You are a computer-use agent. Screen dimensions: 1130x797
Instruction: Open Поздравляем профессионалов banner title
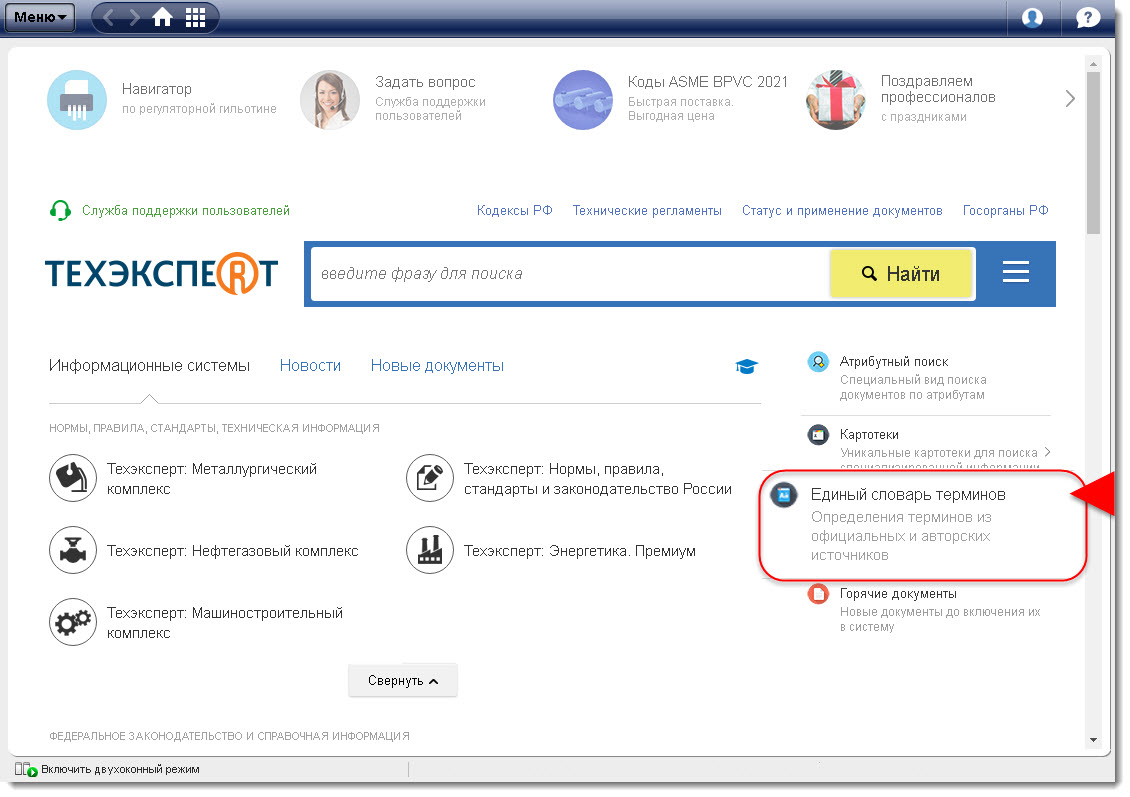coord(938,89)
